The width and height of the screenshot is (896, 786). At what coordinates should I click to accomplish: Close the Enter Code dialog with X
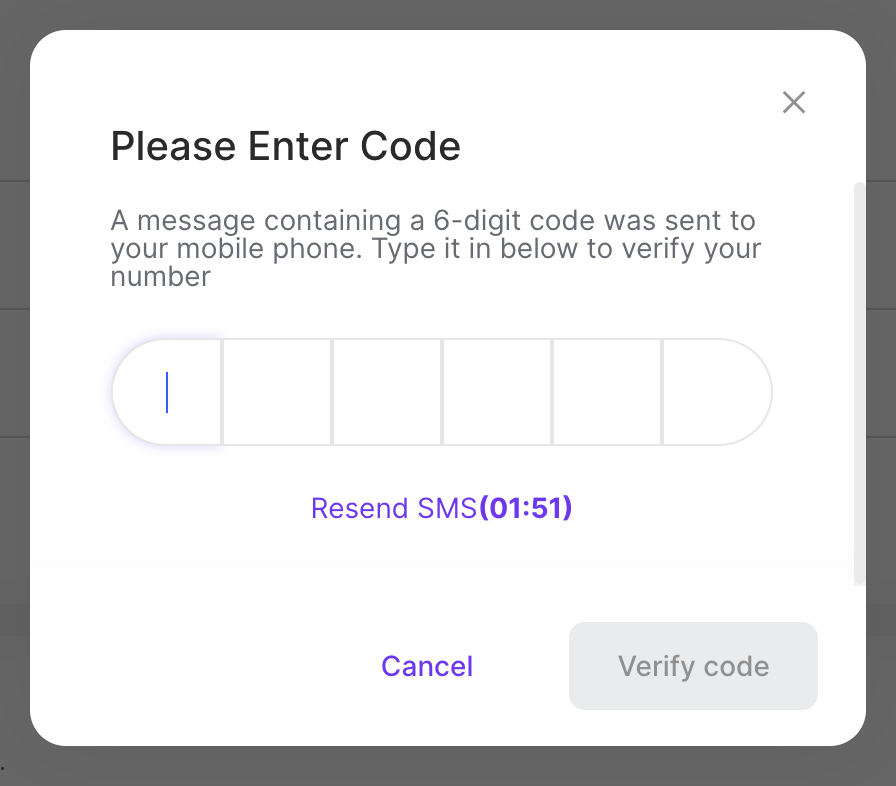tap(794, 102)
